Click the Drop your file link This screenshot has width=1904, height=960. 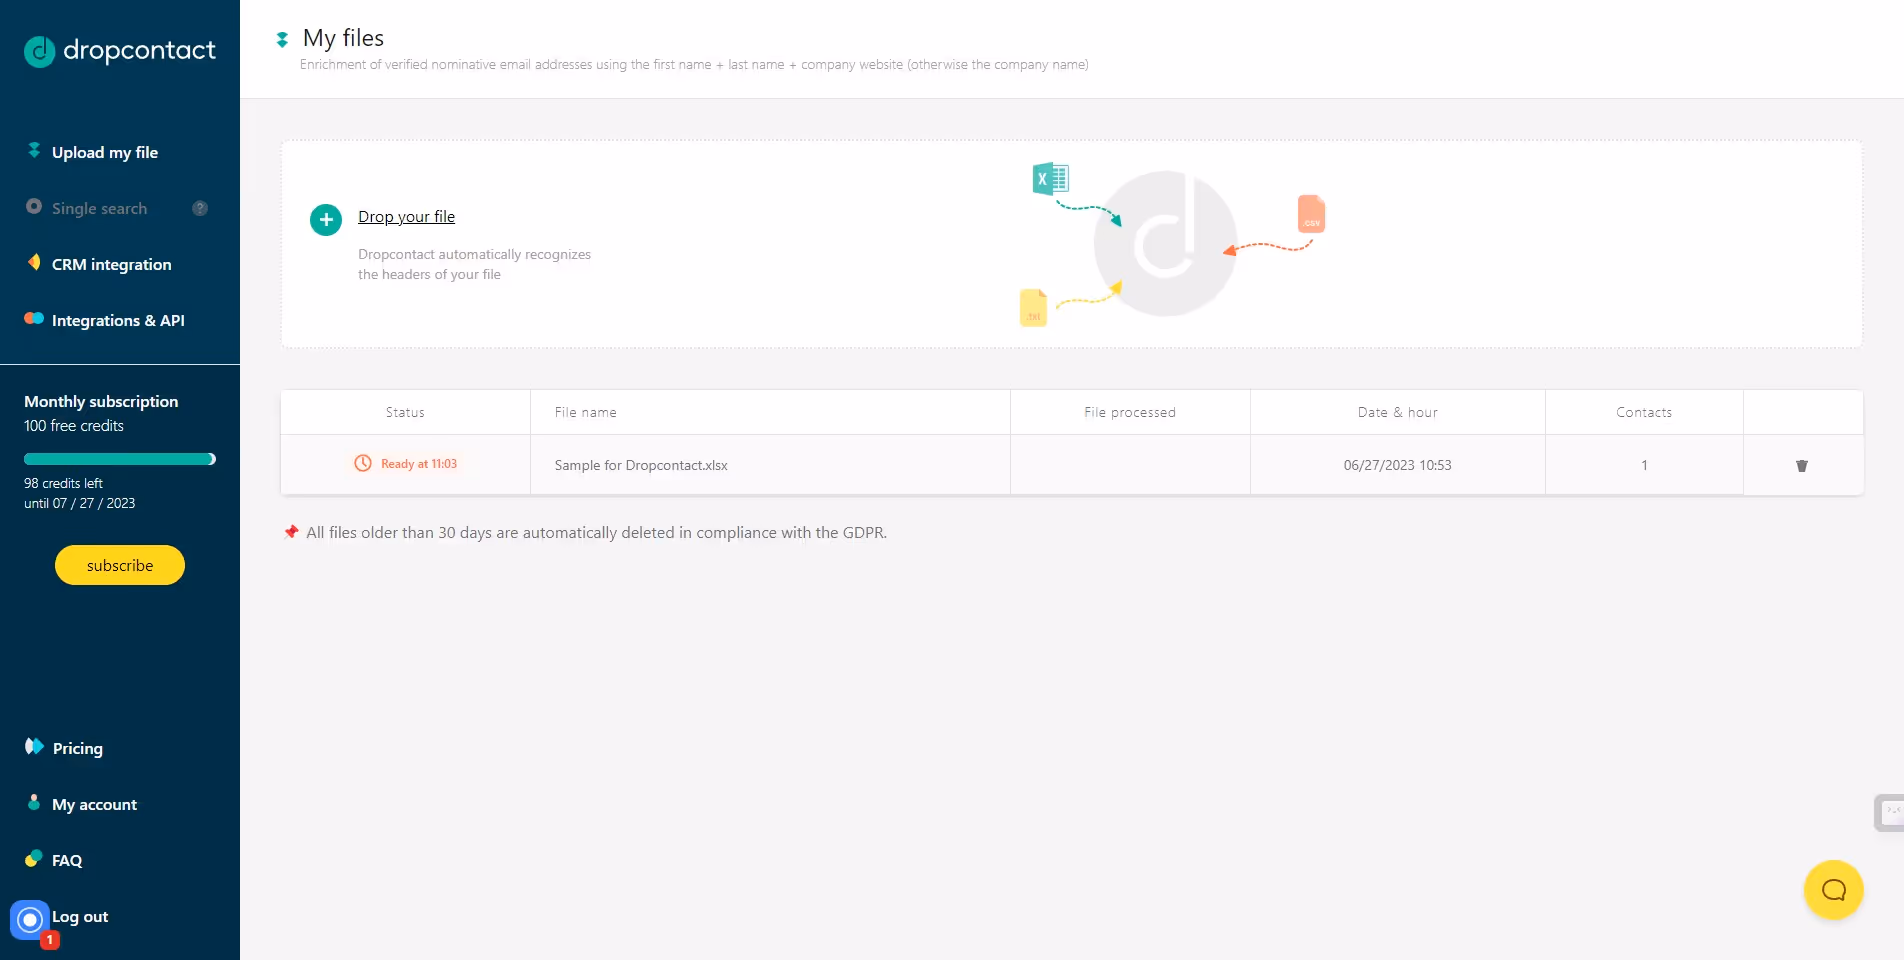click(407, 217)
